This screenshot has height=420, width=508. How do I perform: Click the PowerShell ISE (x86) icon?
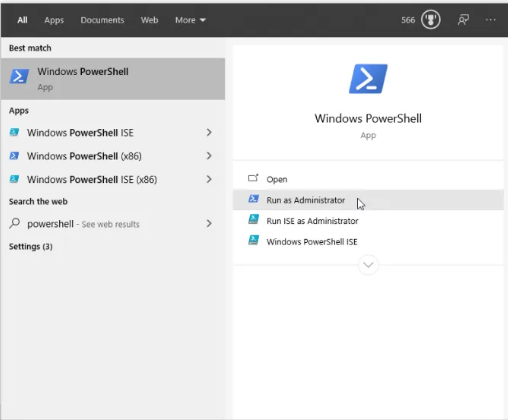tap(14, 179)
